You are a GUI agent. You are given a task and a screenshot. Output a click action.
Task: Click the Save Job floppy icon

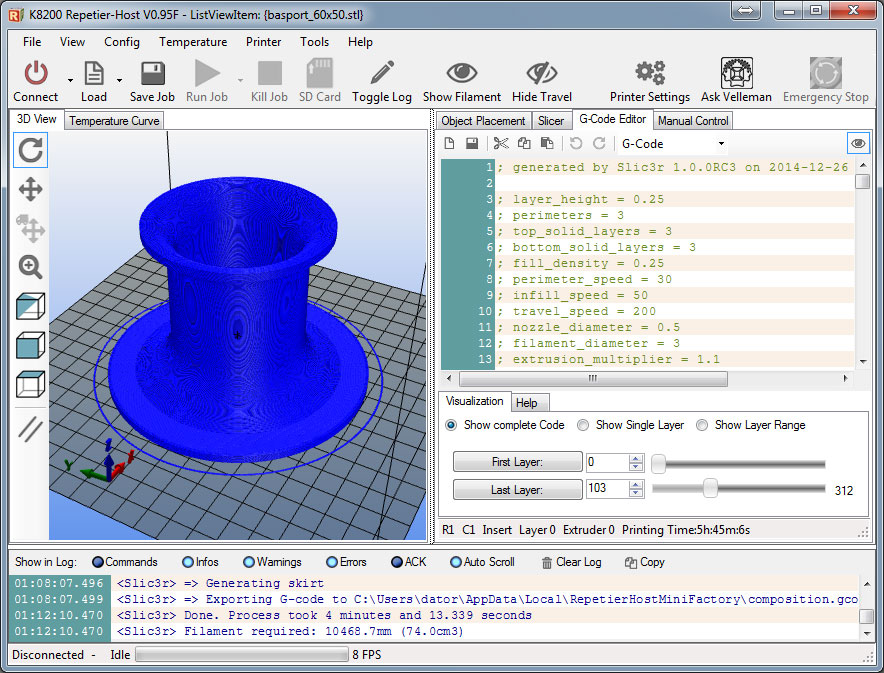[x=152, y=73]
